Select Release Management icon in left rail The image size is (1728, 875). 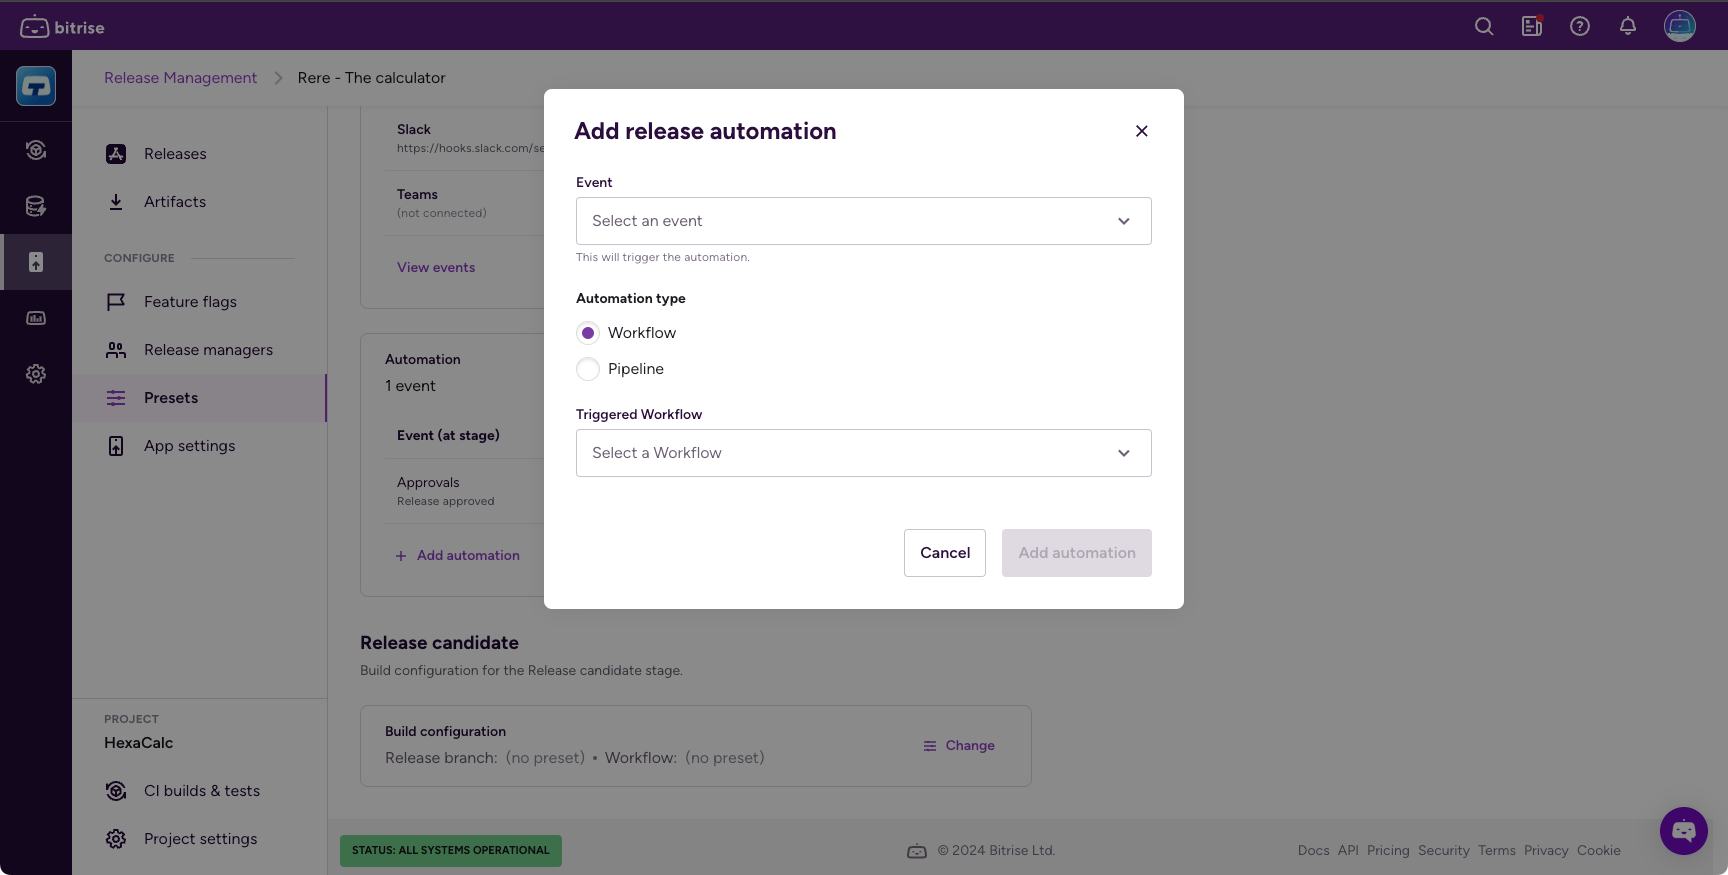[36, 262]
